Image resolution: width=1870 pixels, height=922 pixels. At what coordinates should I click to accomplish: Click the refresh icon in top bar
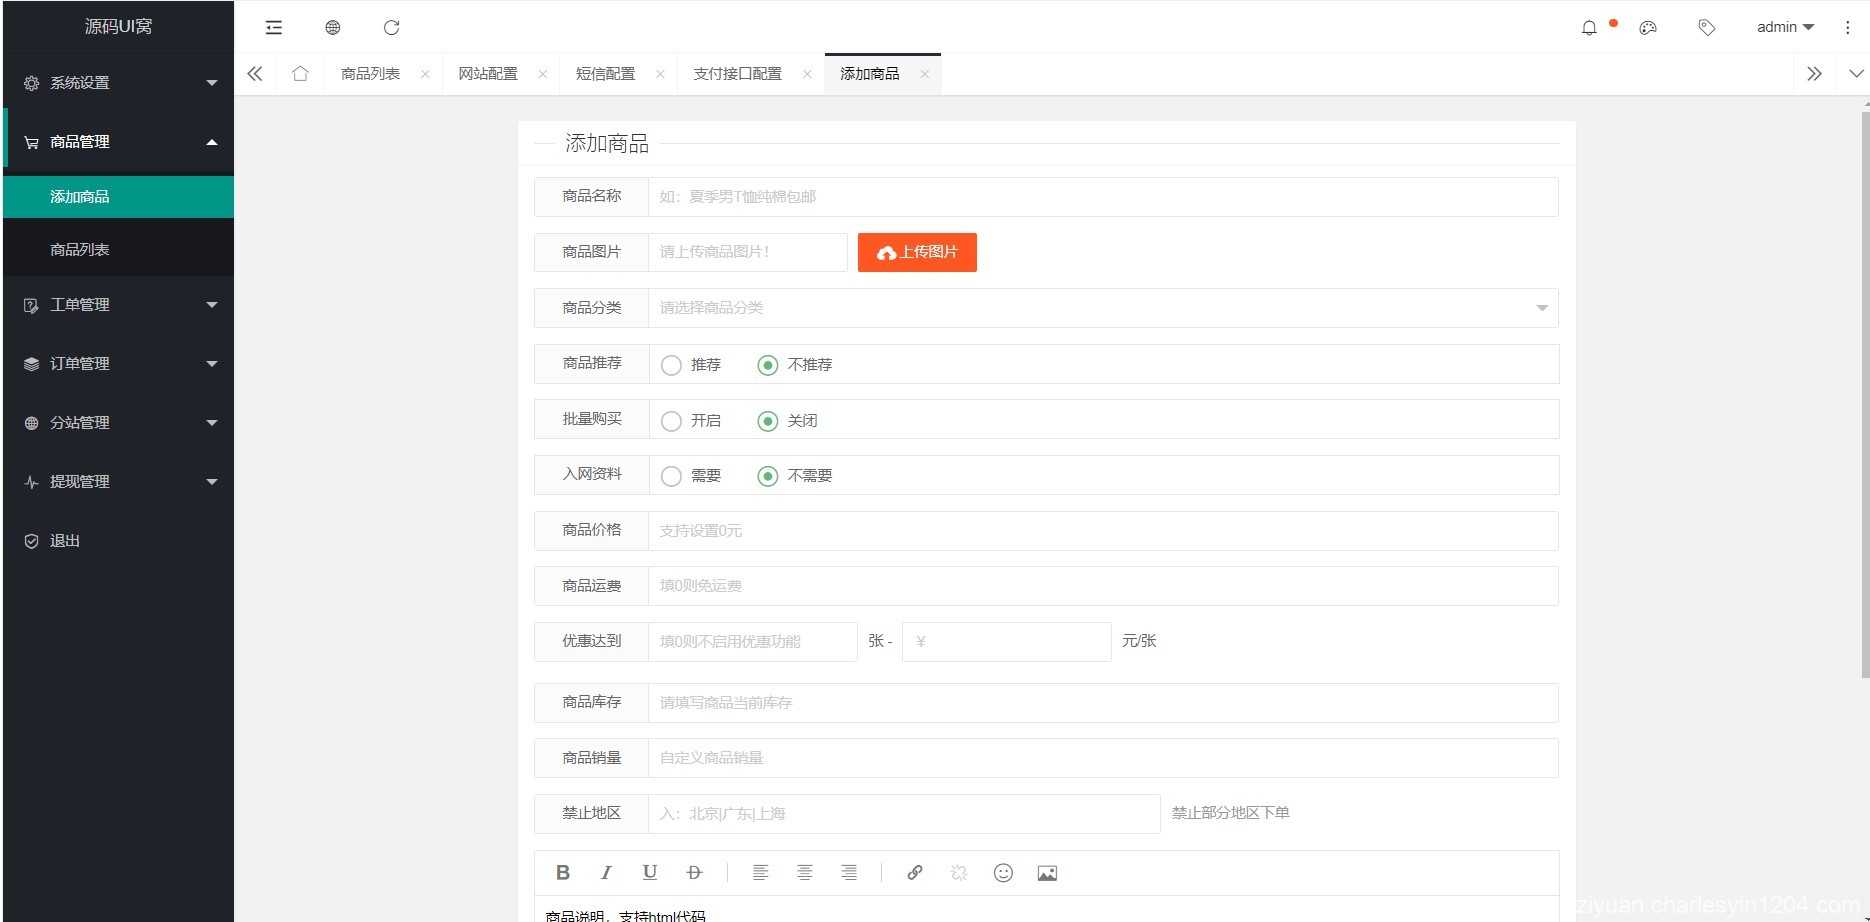[391, 27]
